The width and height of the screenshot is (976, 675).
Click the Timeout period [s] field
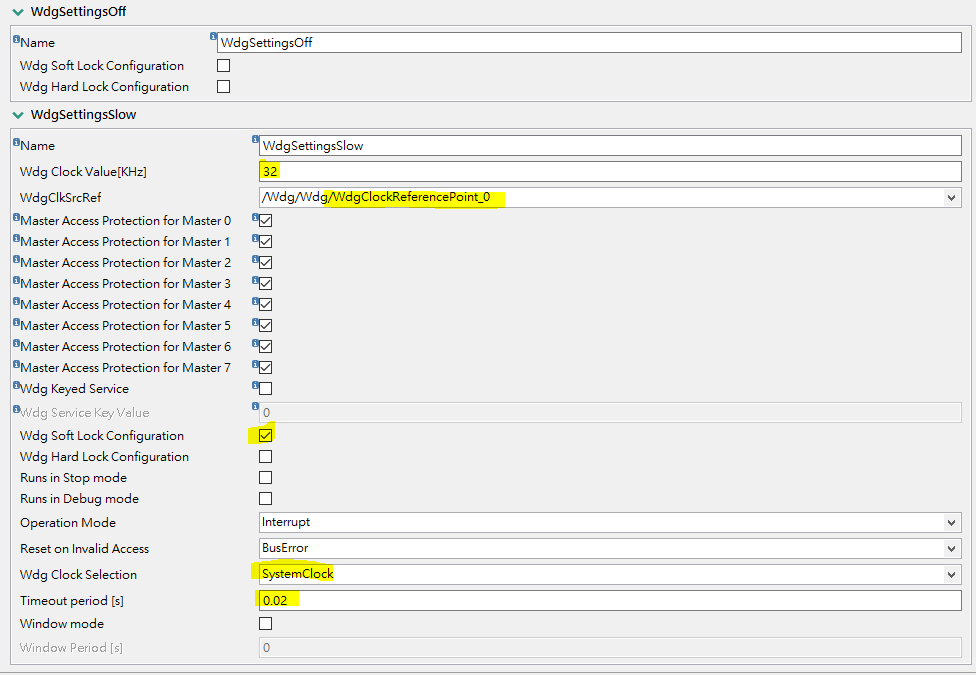(610, 600)
